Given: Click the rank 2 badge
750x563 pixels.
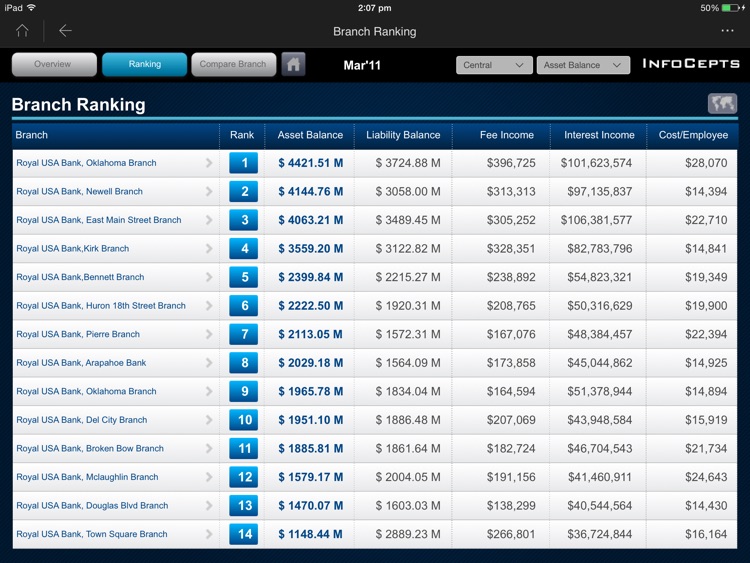Looking at the screenshot, I should [243, 191].
